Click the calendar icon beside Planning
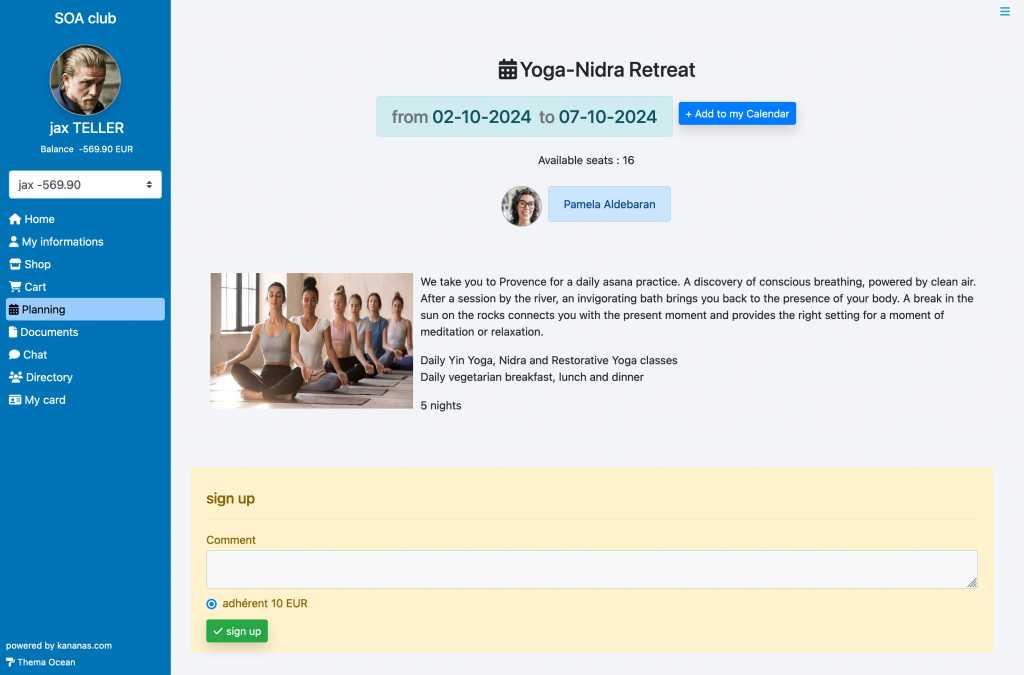Viewport: 1024px width, 675px height. (14, 309)
